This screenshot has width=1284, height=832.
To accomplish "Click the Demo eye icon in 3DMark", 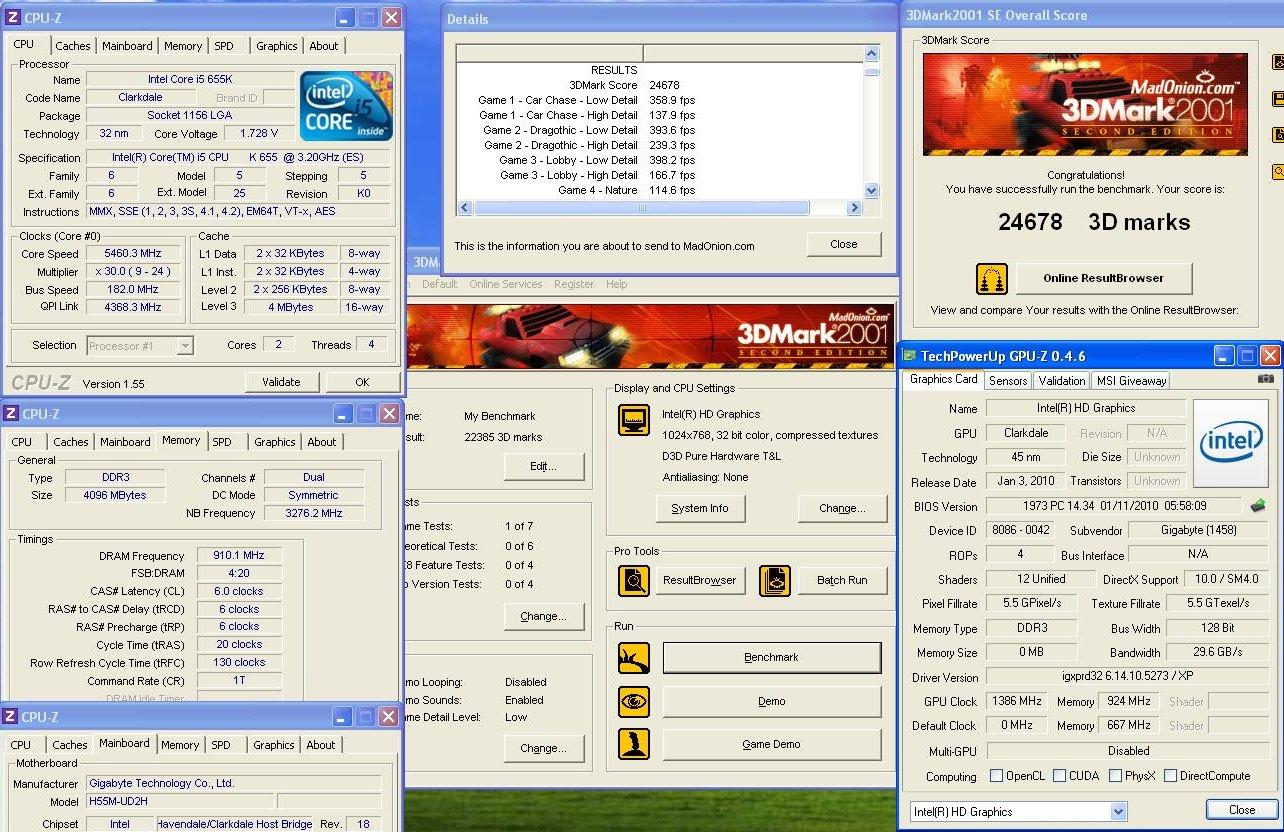I will pyautogui.click(x=634, y=701).
